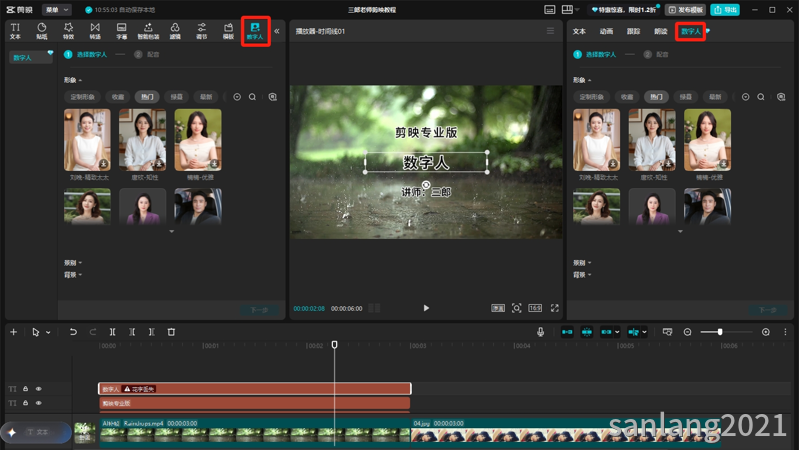Open the 特效 effects library
The image size is (799, 450).
pyautogui.click(x=68, y=31)
